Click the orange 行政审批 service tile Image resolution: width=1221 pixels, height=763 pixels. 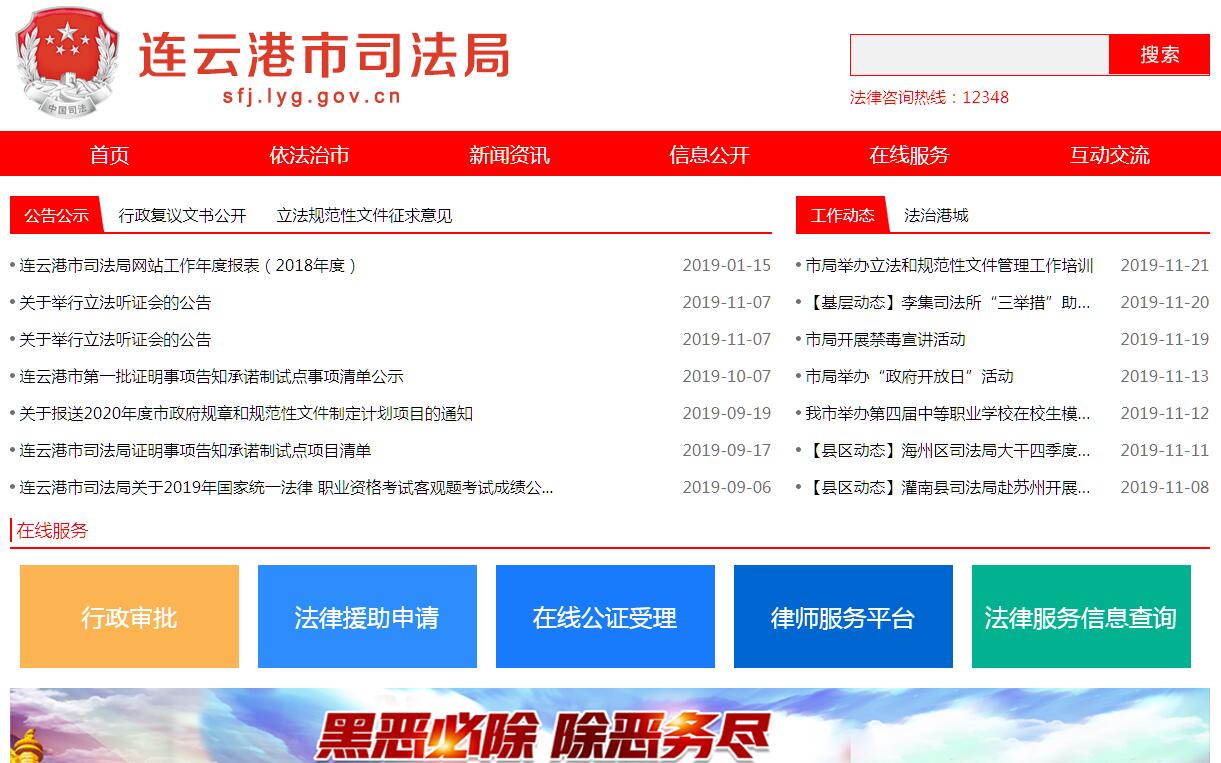click(129, 617)
